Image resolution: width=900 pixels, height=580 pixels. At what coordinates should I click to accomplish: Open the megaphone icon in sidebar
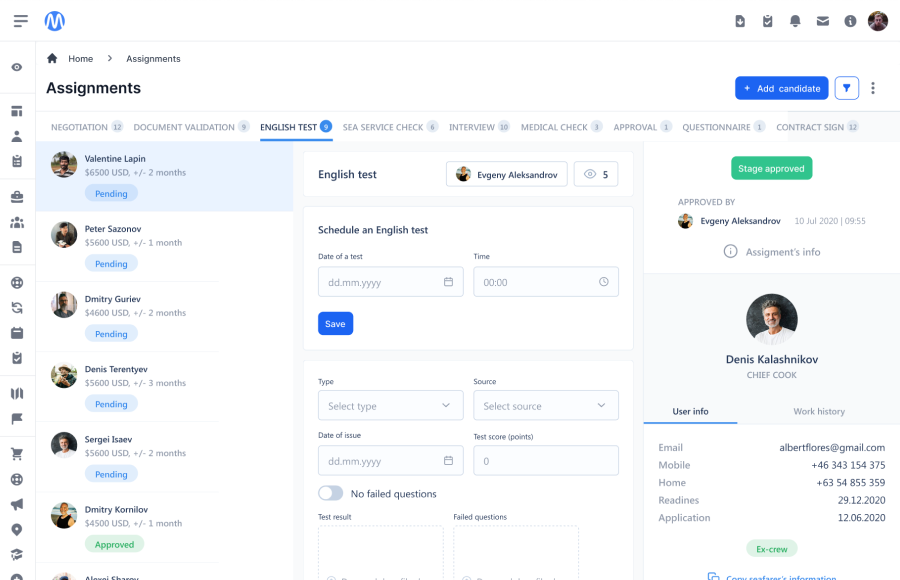[17, 505]
